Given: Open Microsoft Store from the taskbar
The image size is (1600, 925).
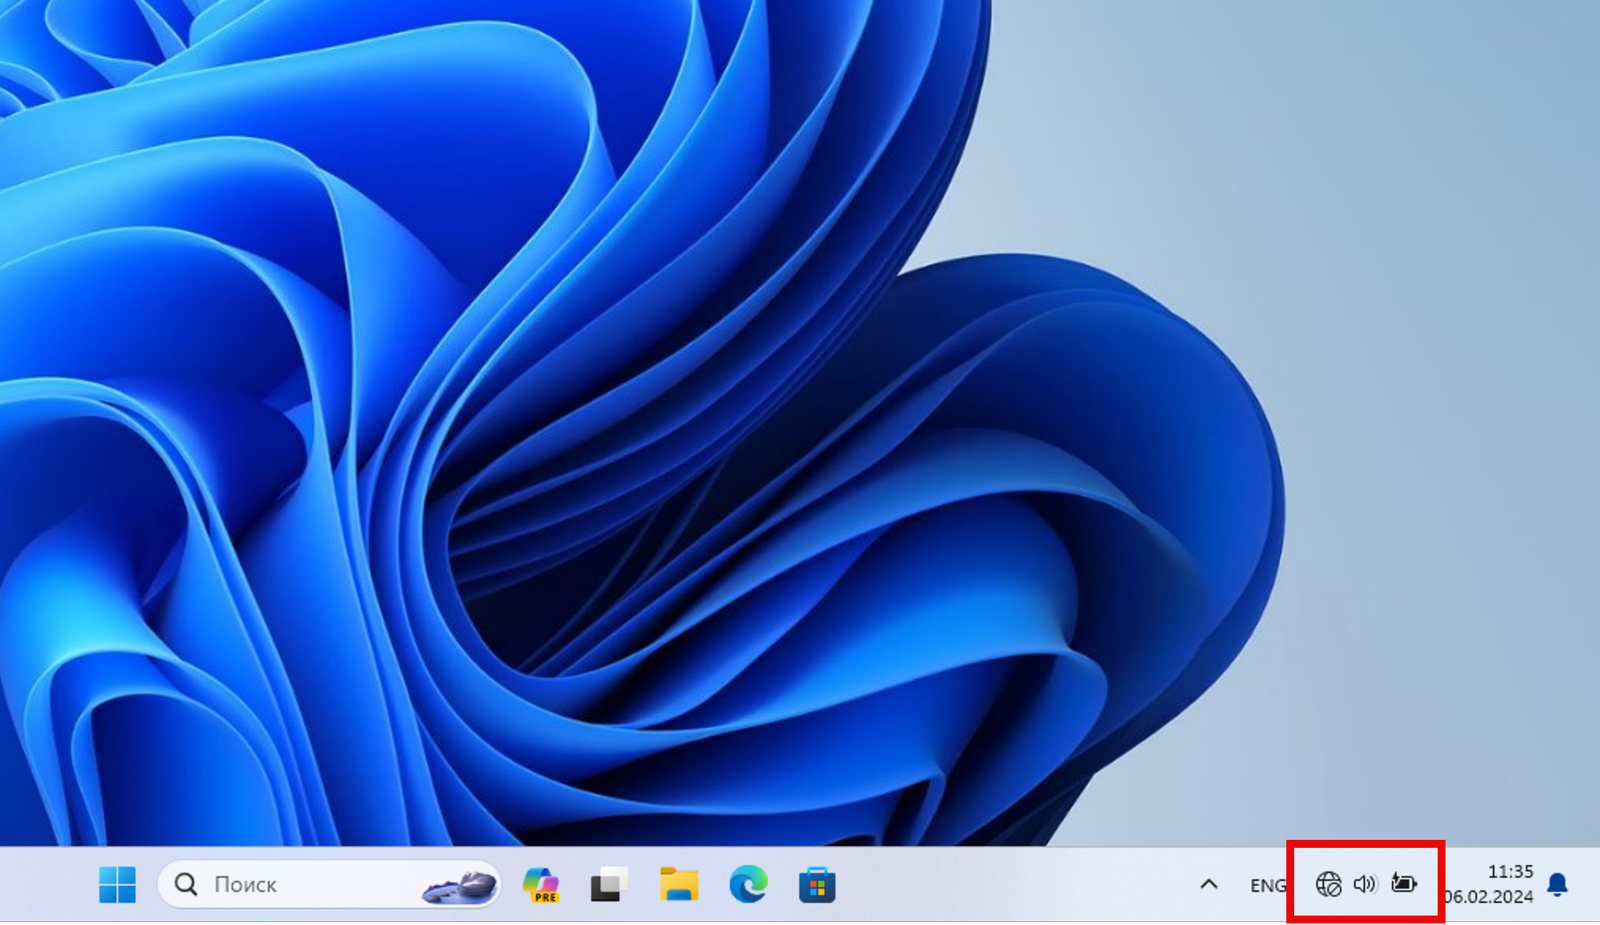Looking at the screenshot, I should click(x=817, y=885).
